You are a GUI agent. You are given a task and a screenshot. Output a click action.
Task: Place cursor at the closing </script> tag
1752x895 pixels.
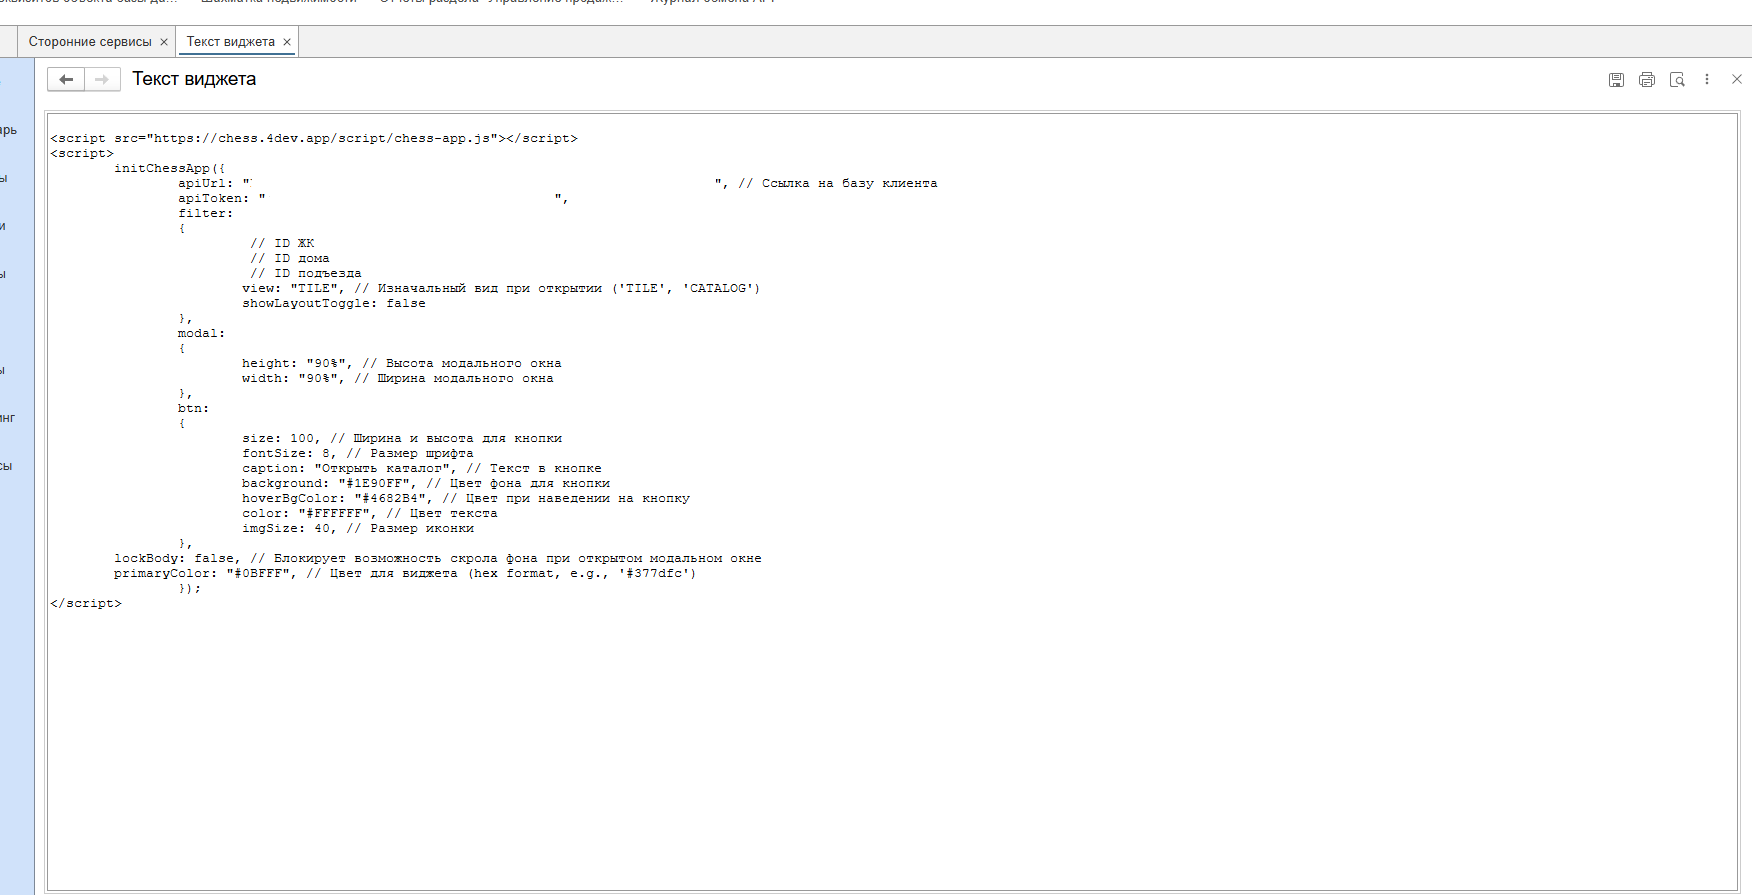point(86,604)
